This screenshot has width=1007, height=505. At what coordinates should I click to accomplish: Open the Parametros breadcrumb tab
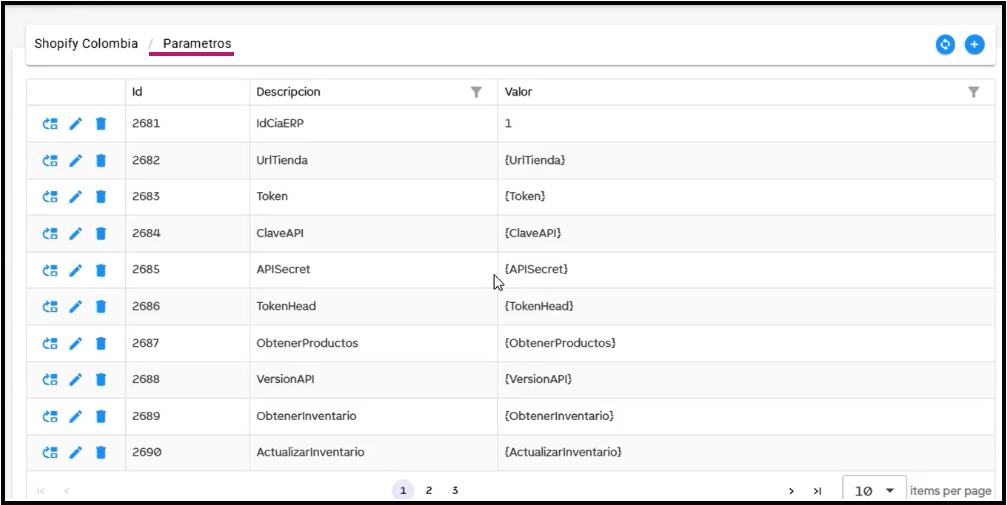point(197,44)
